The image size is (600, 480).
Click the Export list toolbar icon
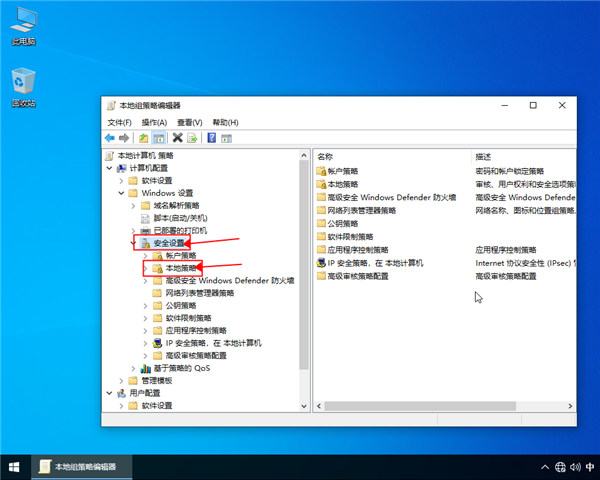(x=192, y=138)
